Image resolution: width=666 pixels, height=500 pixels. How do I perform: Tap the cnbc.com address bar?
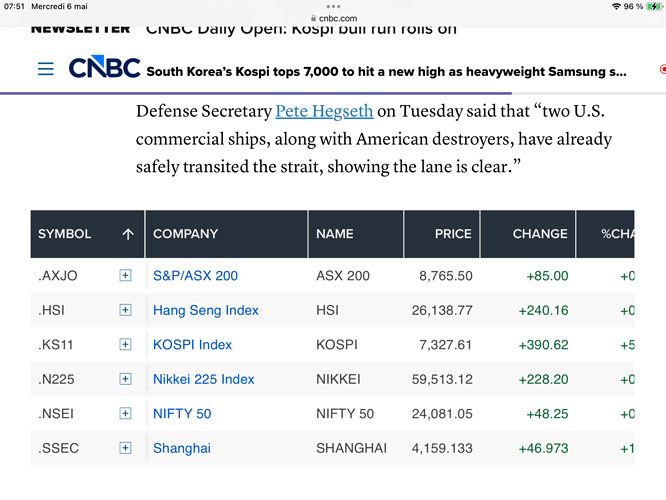point(334,18)
